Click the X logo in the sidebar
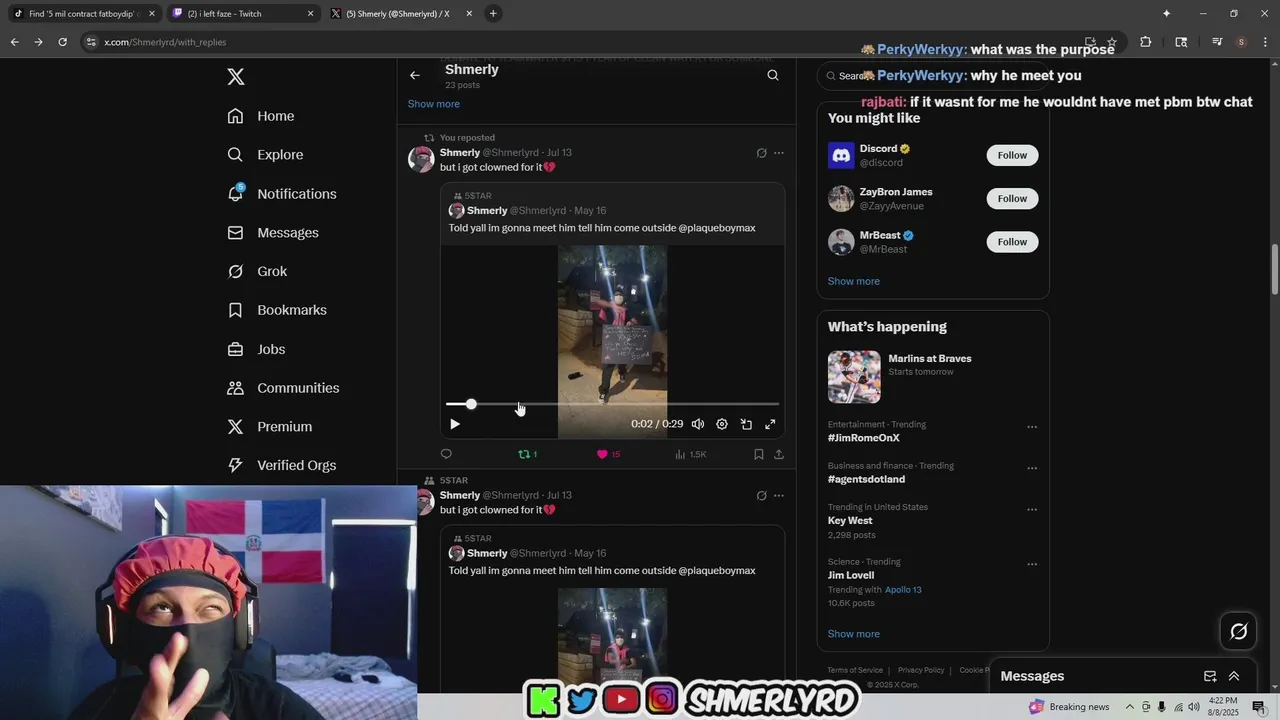 pyautogui.click(x=236, y=77)
